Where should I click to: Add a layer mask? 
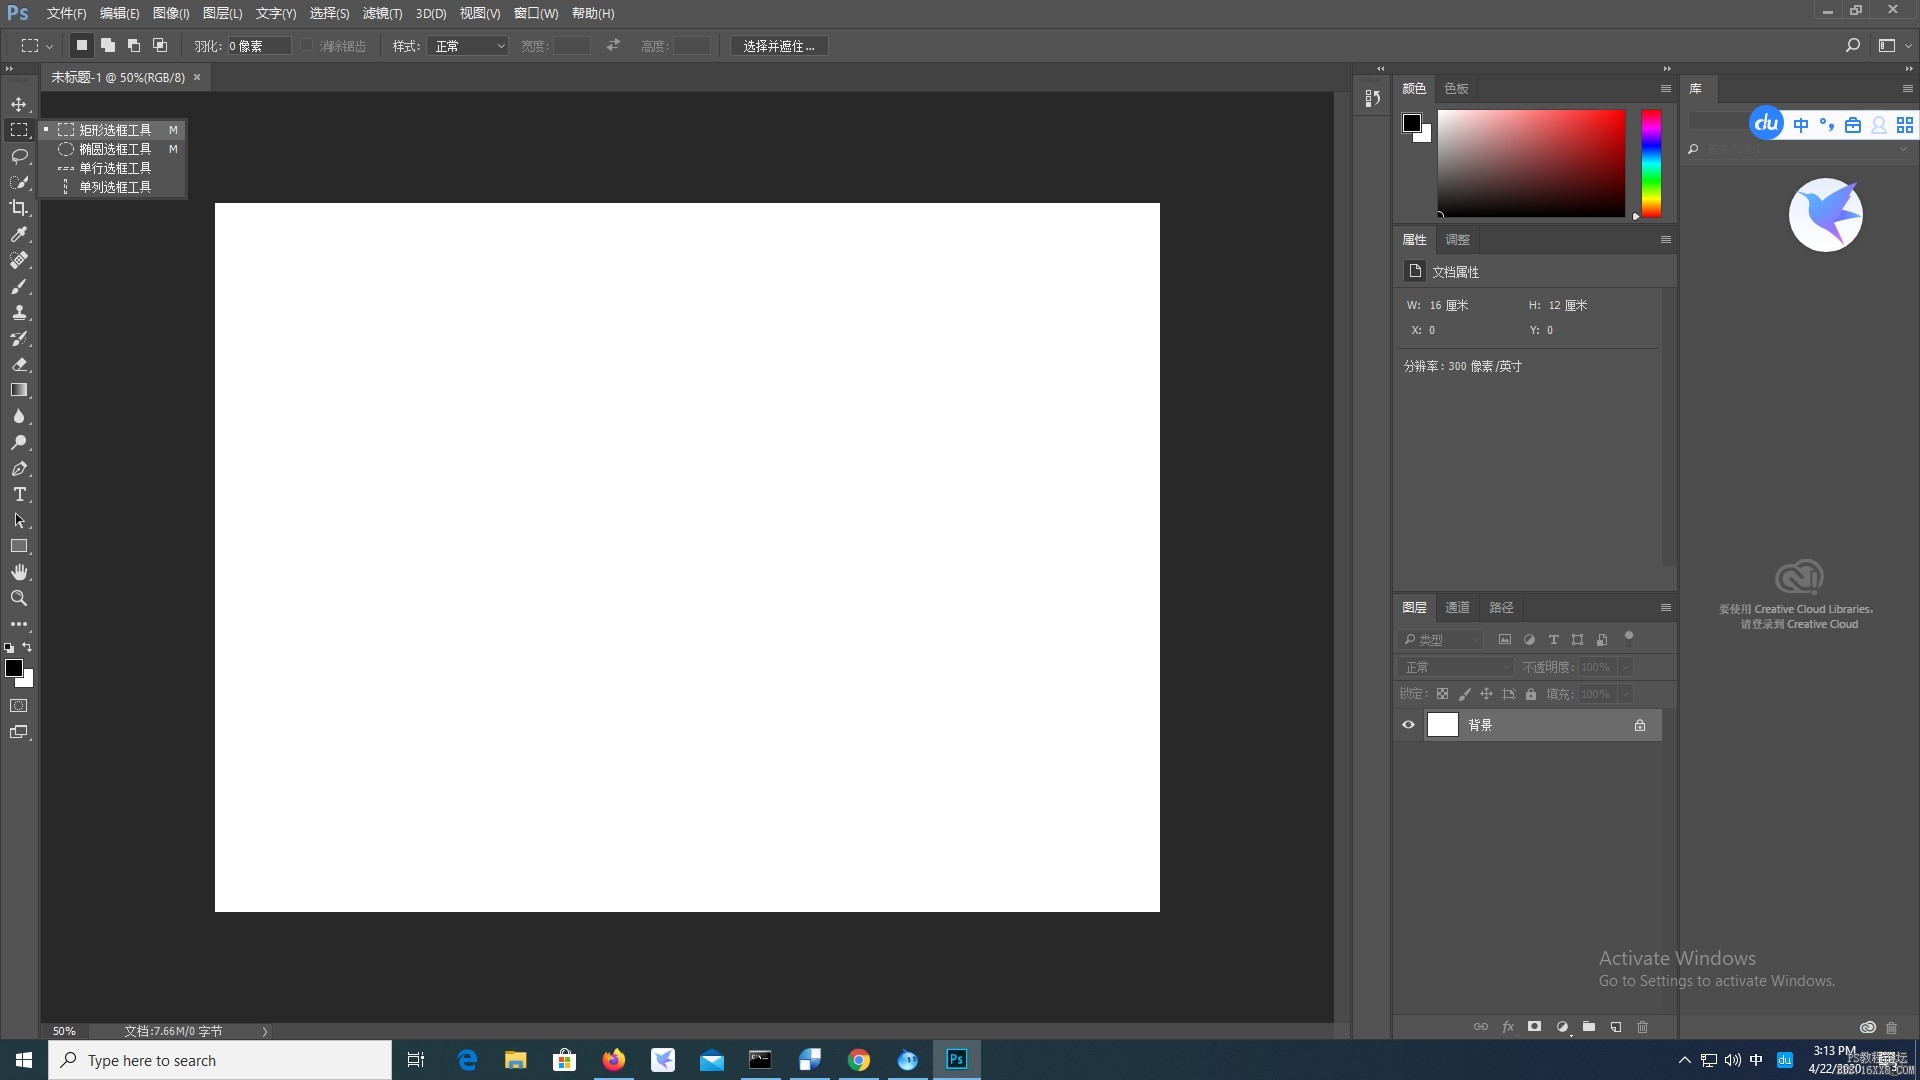(x=1534, y=1027)
